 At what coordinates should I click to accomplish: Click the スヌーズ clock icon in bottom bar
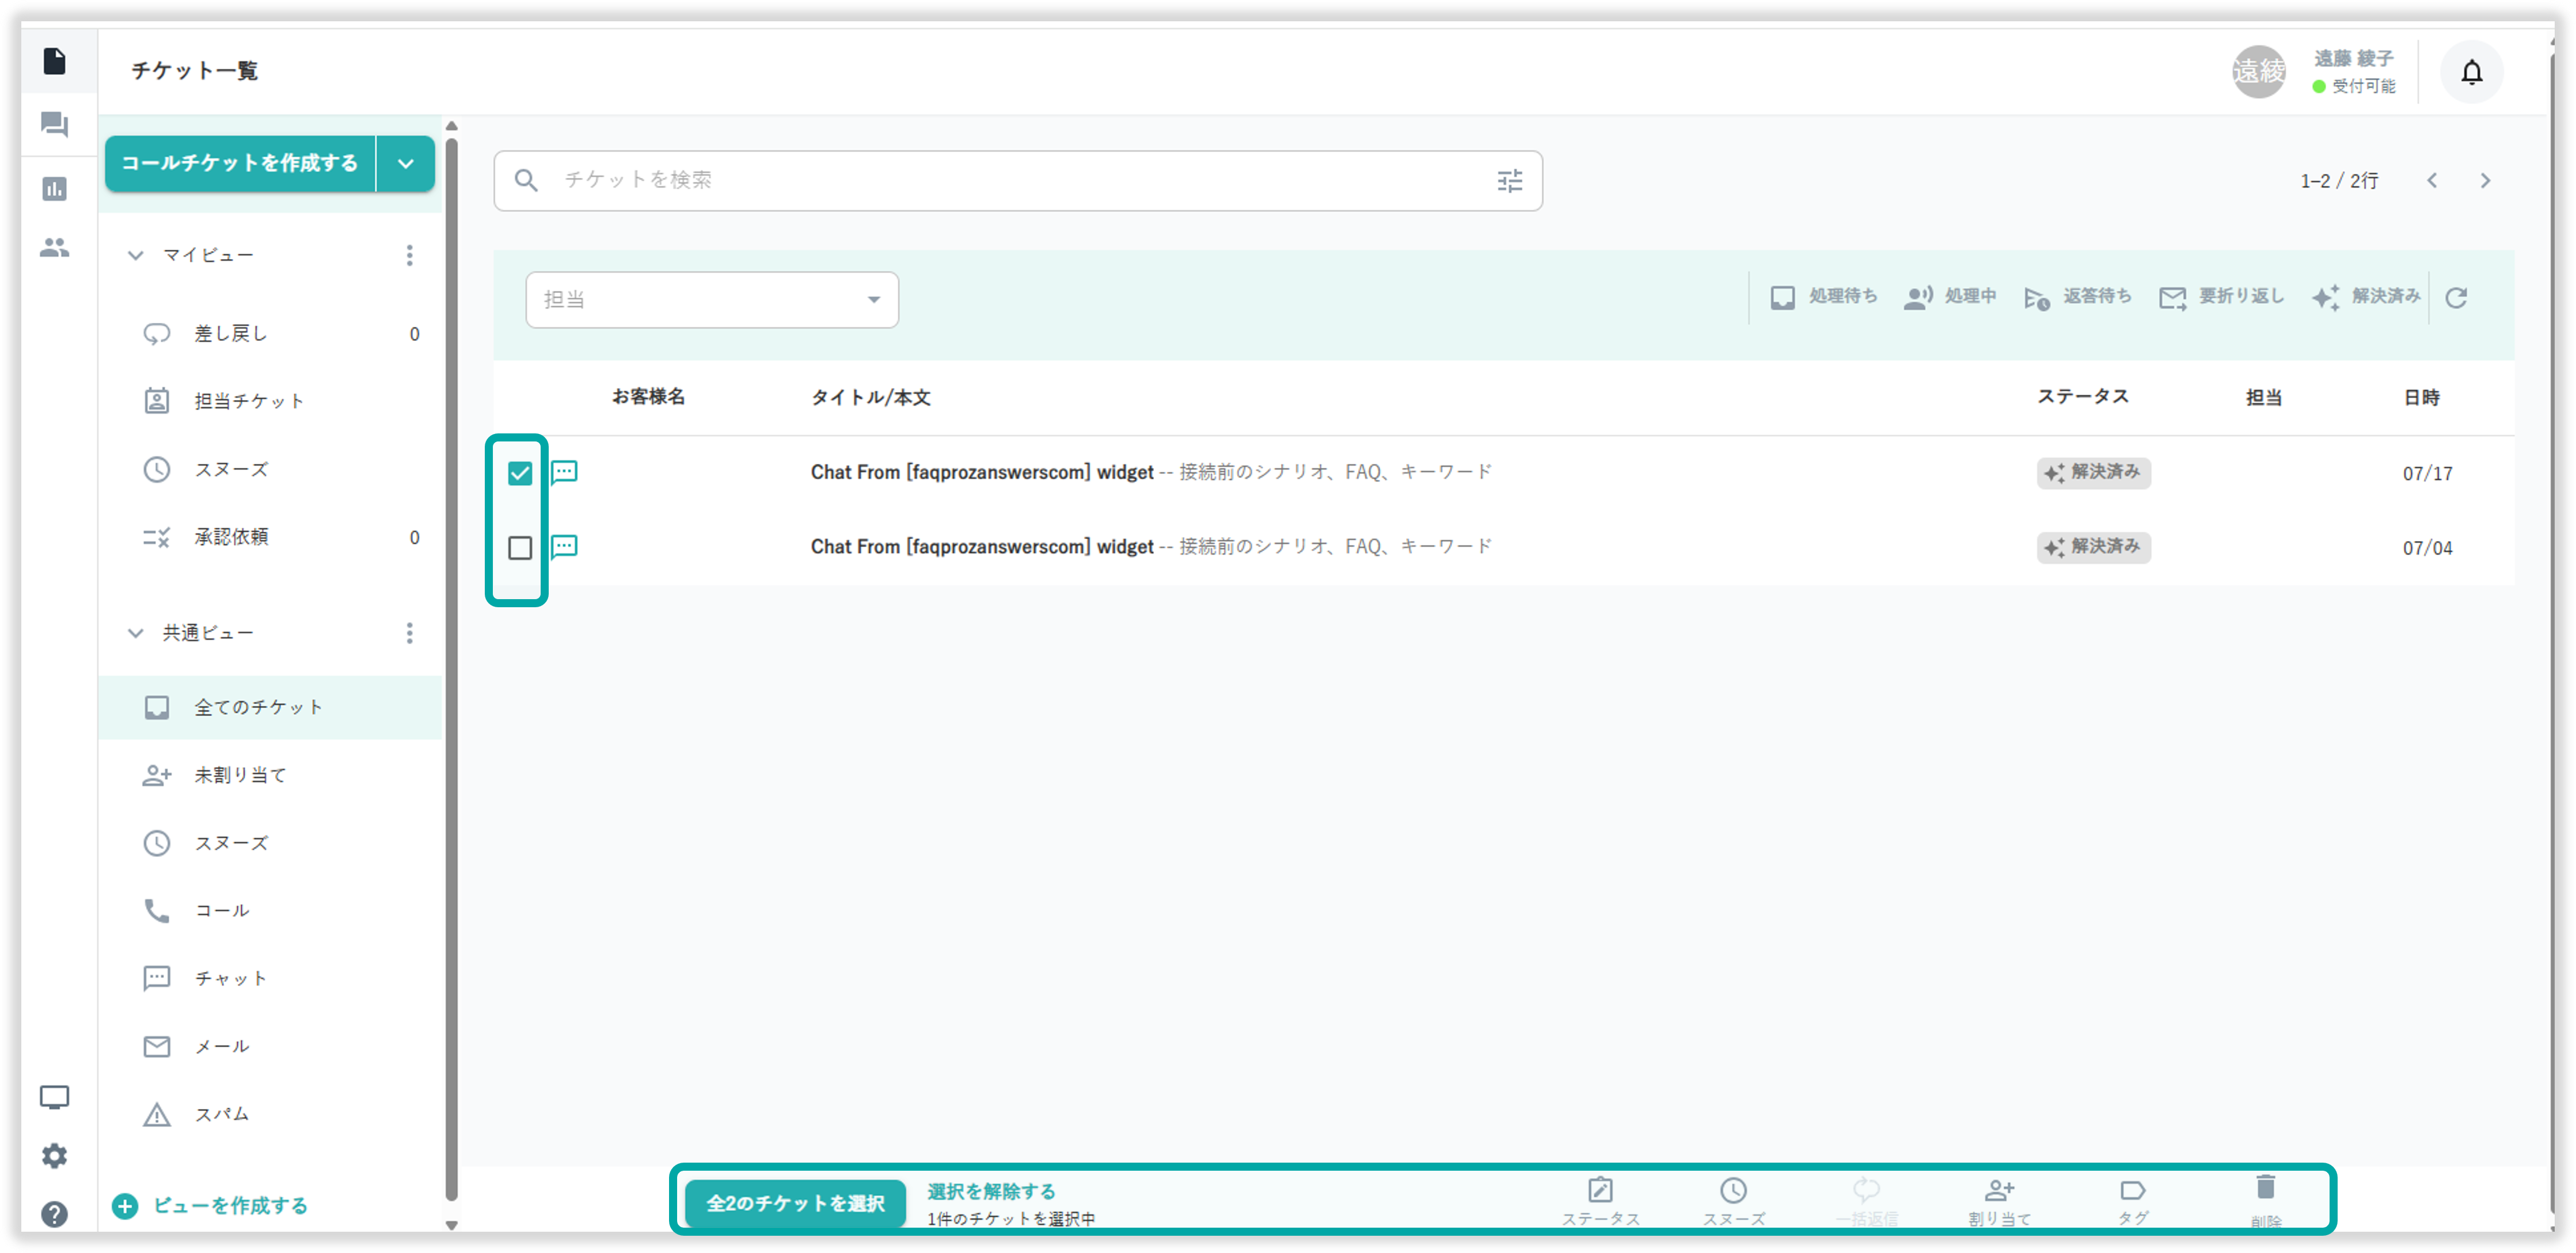[x=1733, y=1192]
